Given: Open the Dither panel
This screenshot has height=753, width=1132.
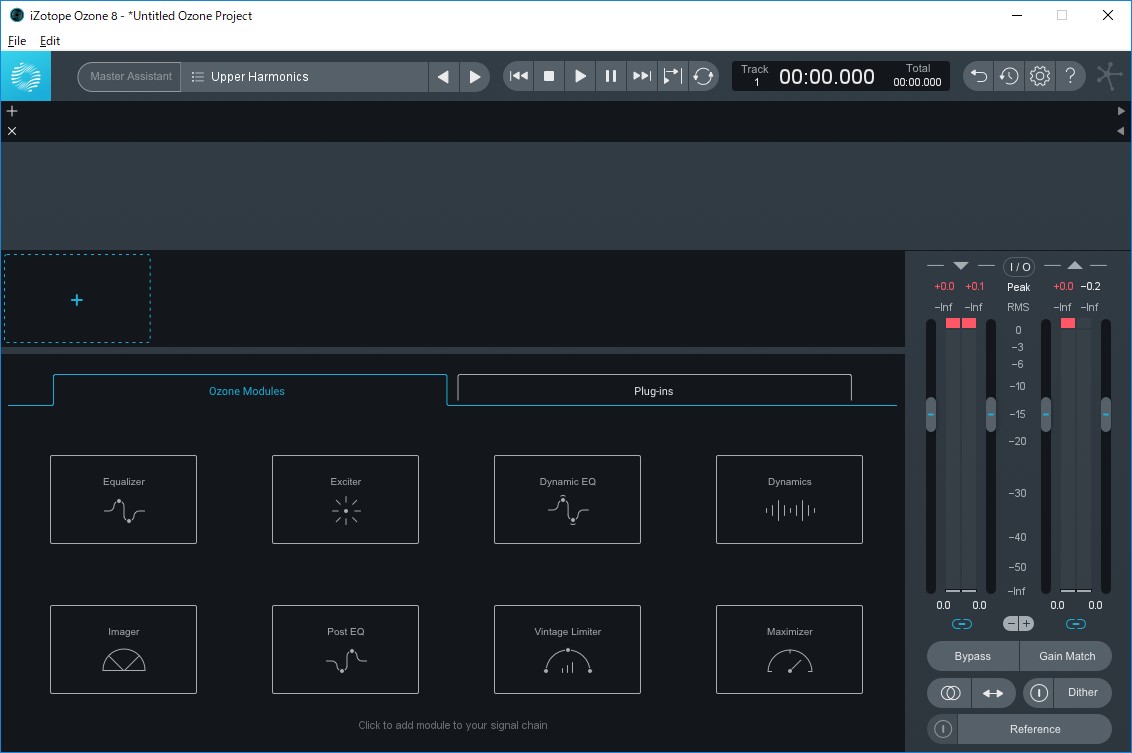Looking at the screenshot, I should pos(1082,692).
